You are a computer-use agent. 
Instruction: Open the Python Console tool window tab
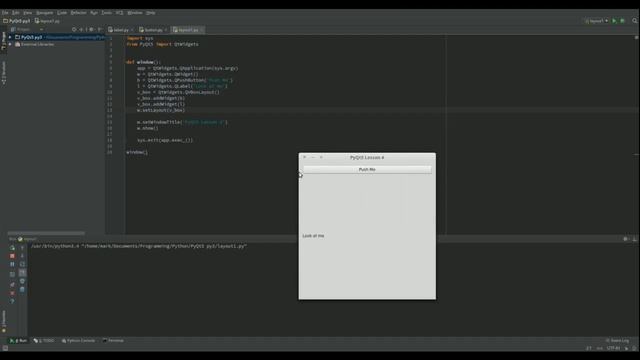(78, 340)
